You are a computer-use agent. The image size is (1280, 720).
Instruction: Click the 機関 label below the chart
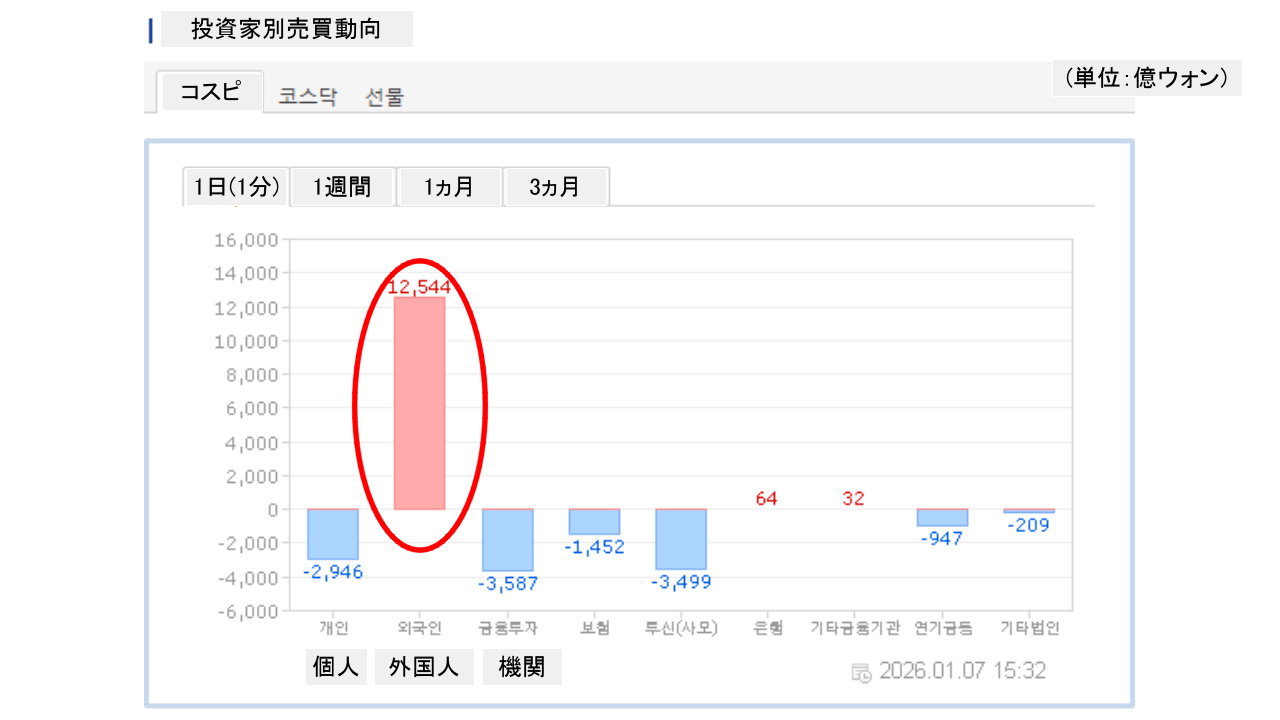(522, 667)
